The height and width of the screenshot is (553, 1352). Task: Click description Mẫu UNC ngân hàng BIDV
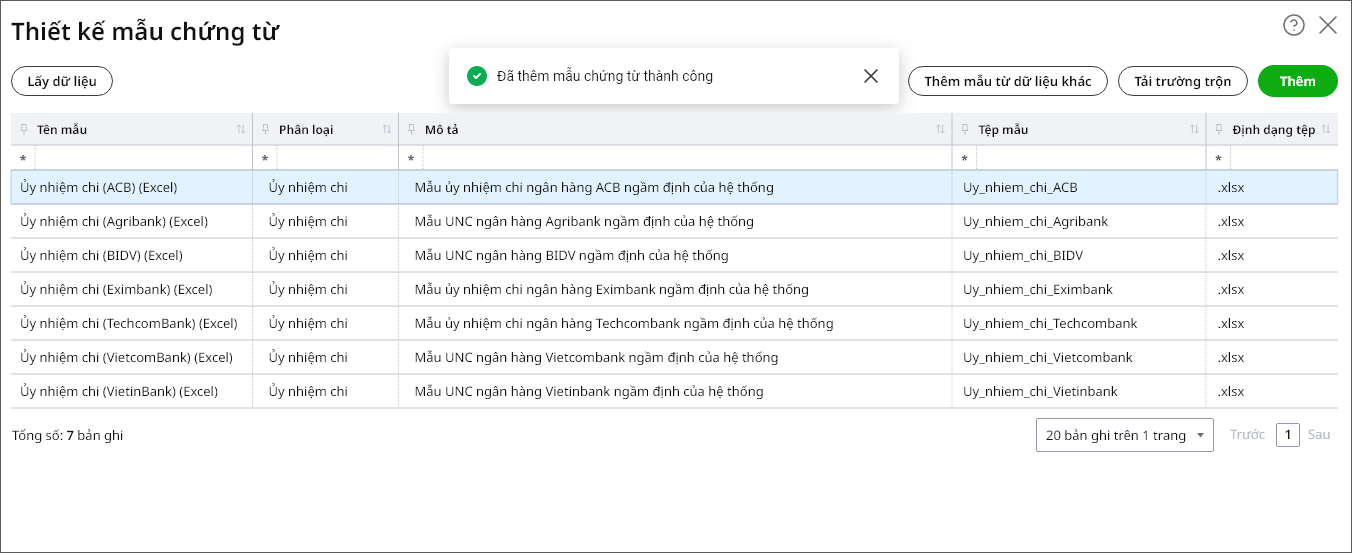571,255
